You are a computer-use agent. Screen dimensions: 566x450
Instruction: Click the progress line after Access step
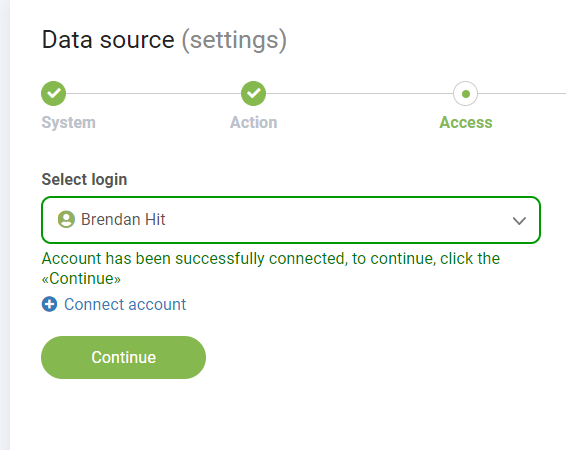point(522,93)
